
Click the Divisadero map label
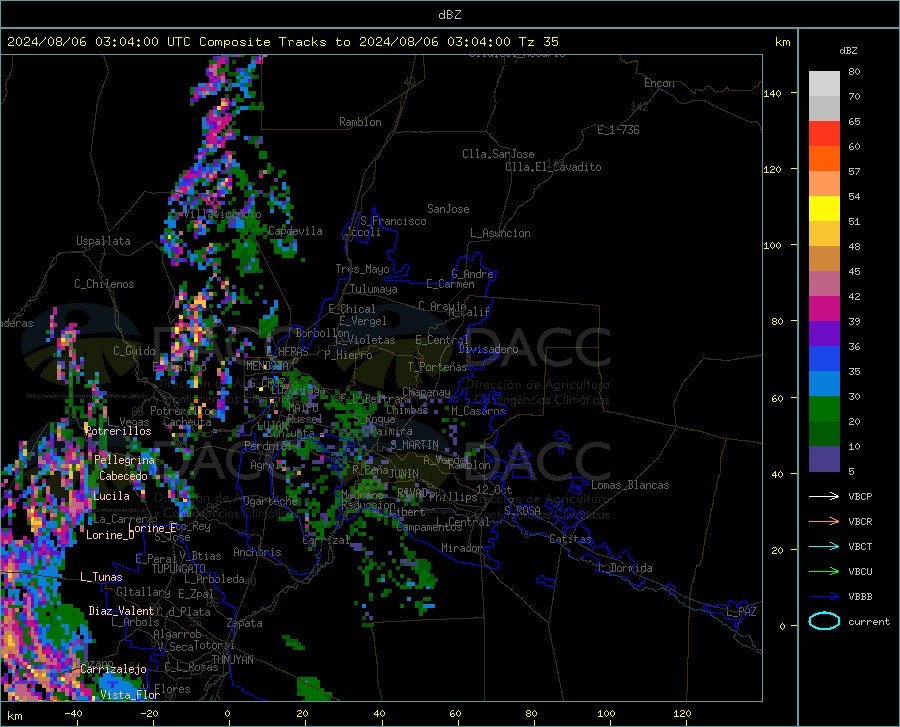coord(488,349)
